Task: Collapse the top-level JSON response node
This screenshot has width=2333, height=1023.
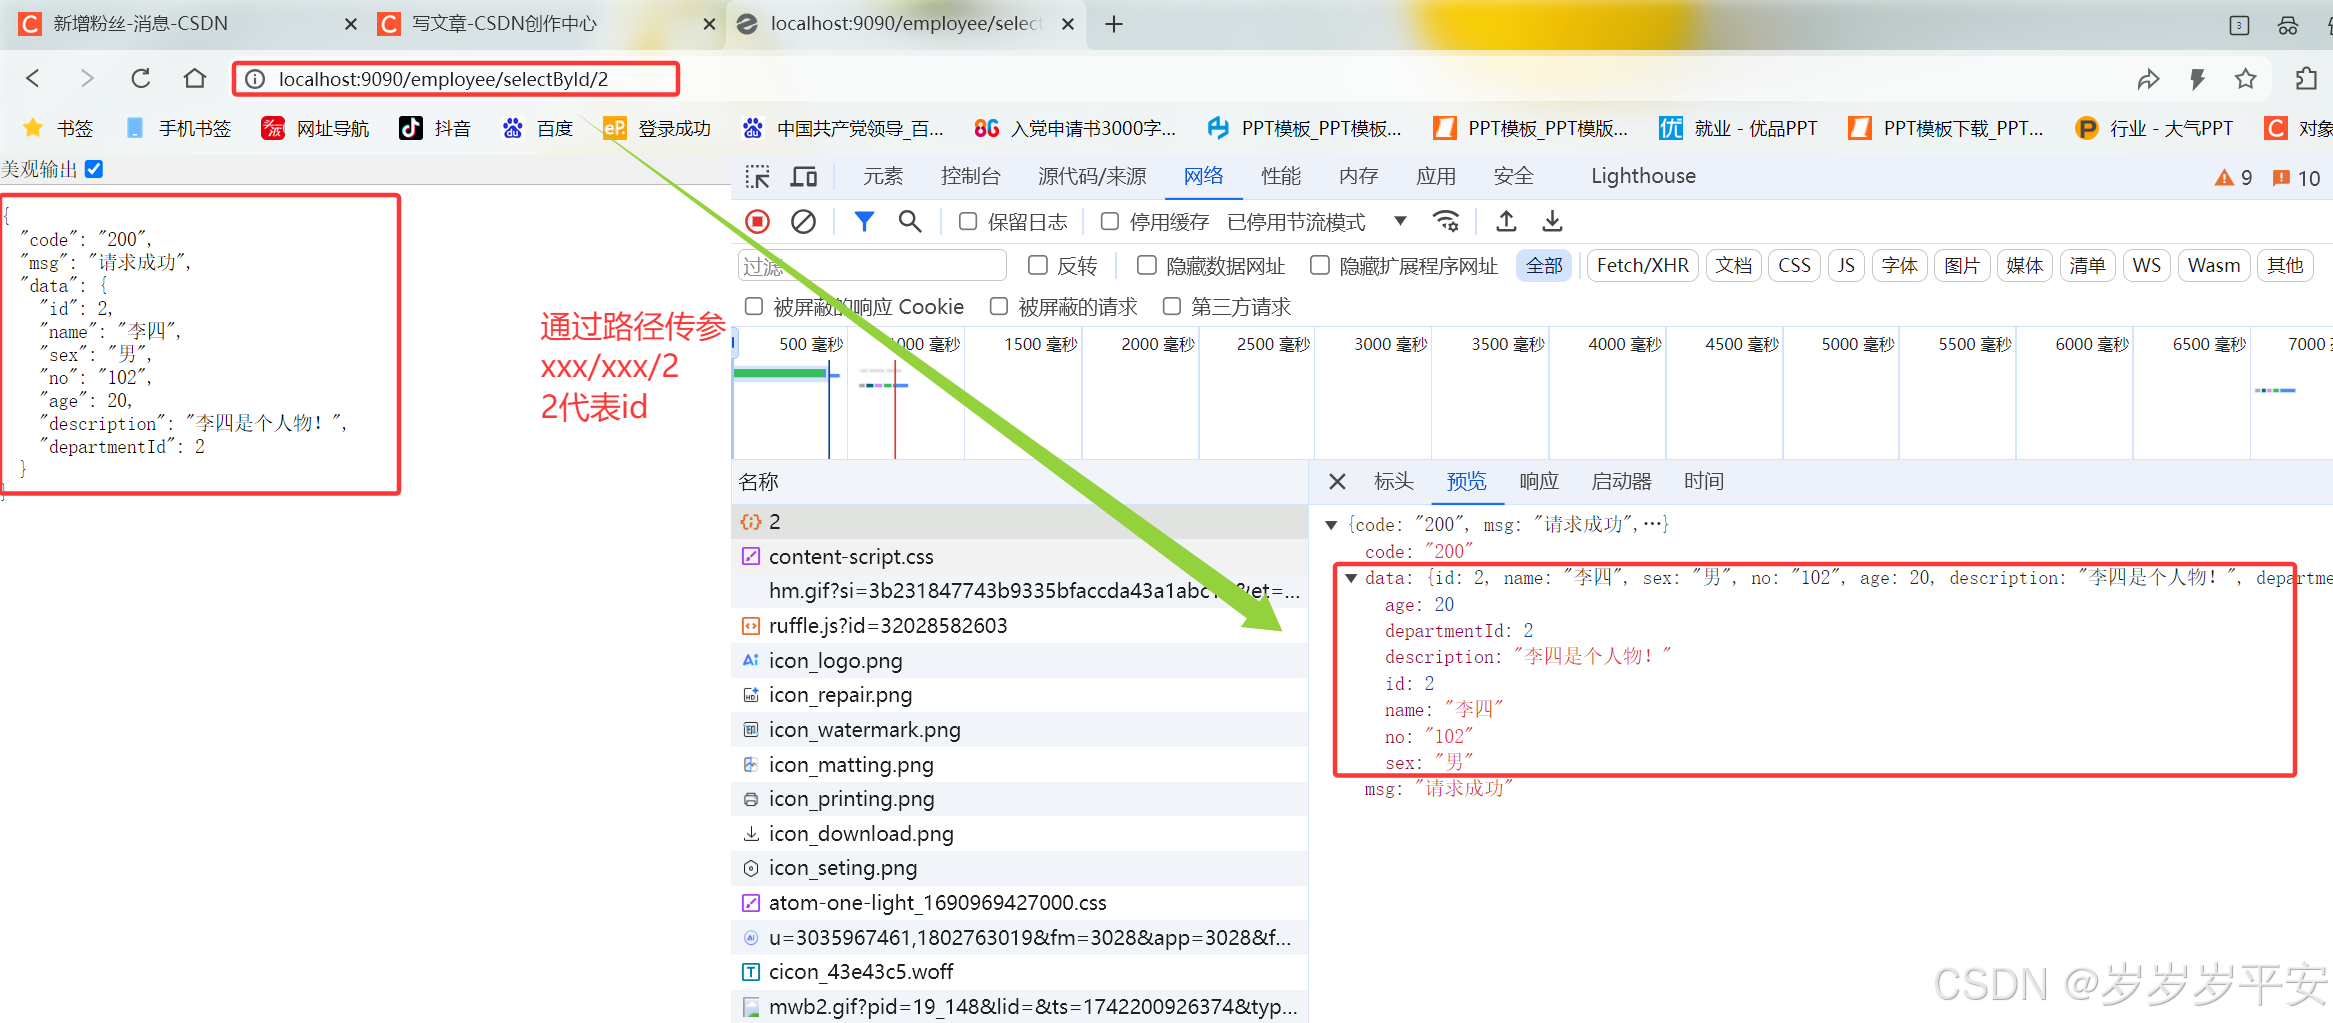Action: (x=1332, y=523)
